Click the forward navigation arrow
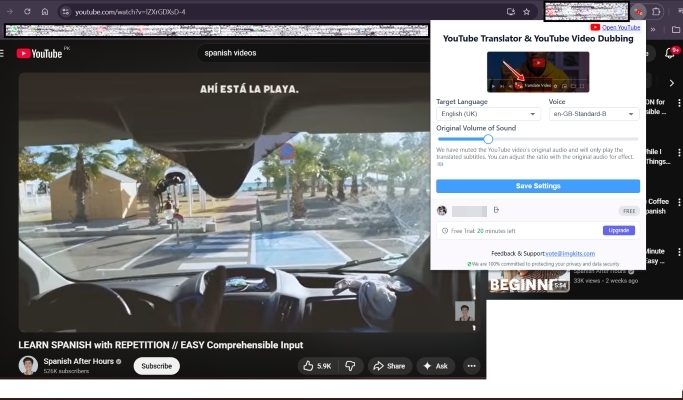Image resolution: width=683 pixels, height=400 pixels. (10, 12)
